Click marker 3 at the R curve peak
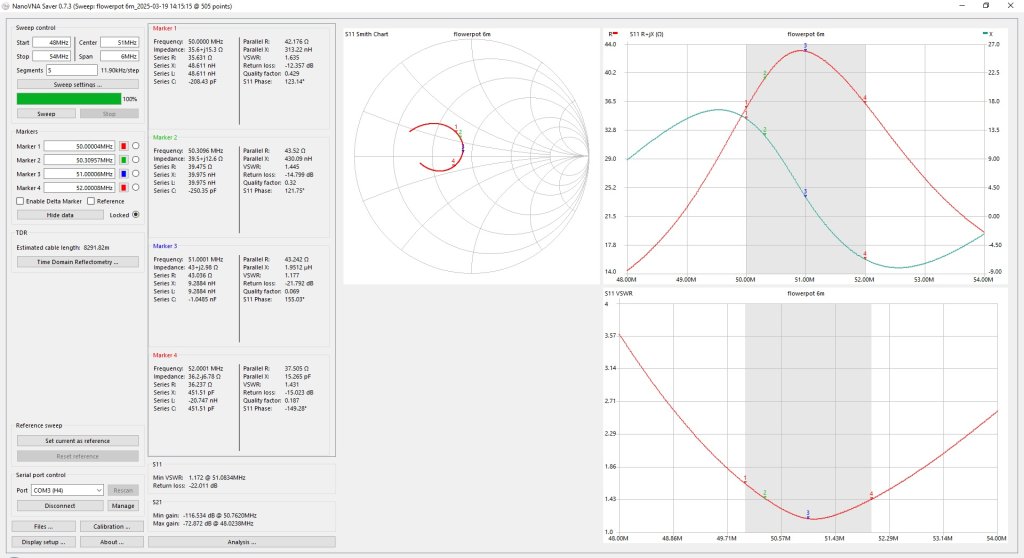 (805, 48)
